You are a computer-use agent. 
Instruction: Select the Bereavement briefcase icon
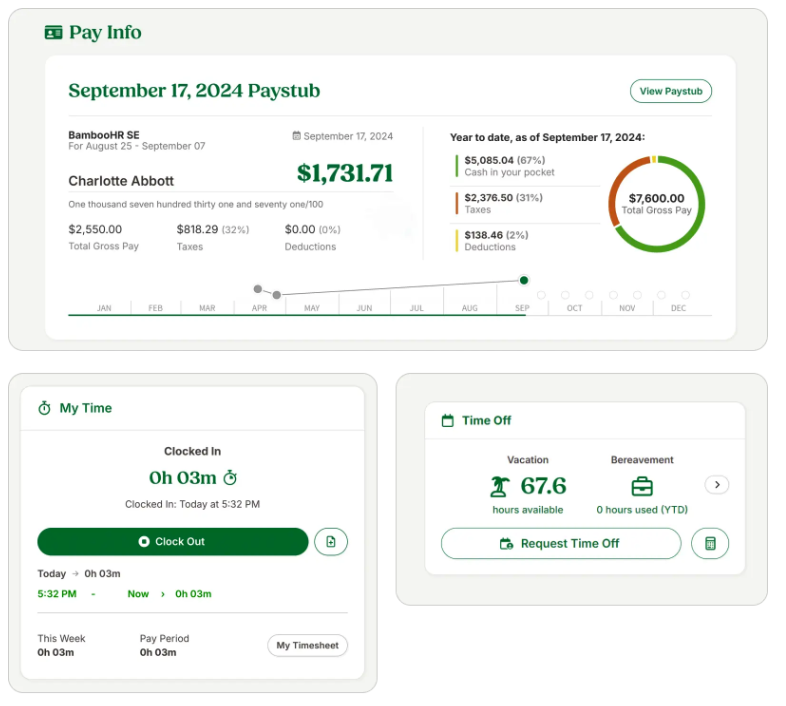pyautogui.click(x=642, y=487)
